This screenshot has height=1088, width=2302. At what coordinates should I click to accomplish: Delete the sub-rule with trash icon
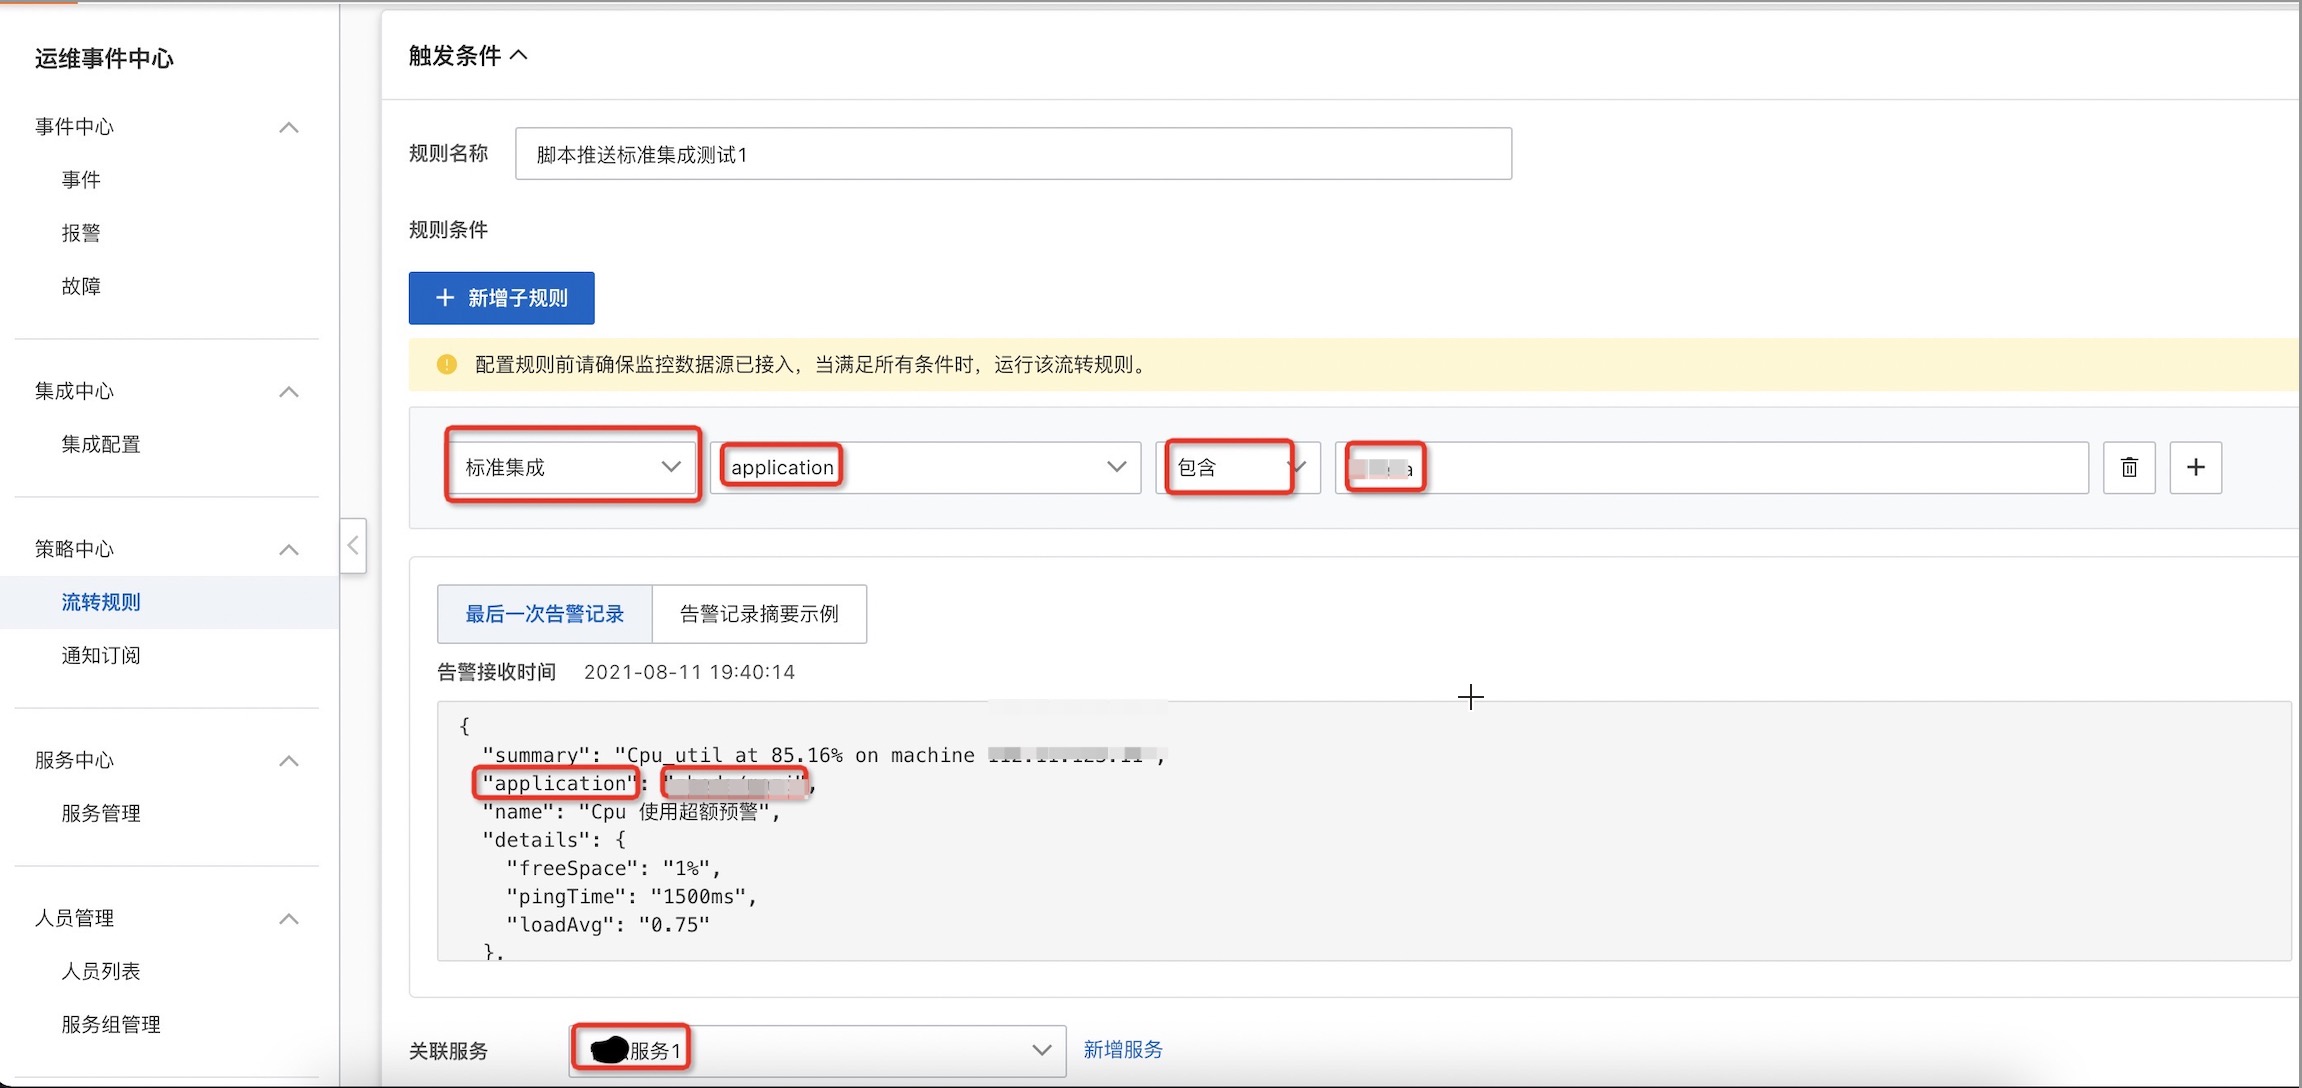[2129, 467]
